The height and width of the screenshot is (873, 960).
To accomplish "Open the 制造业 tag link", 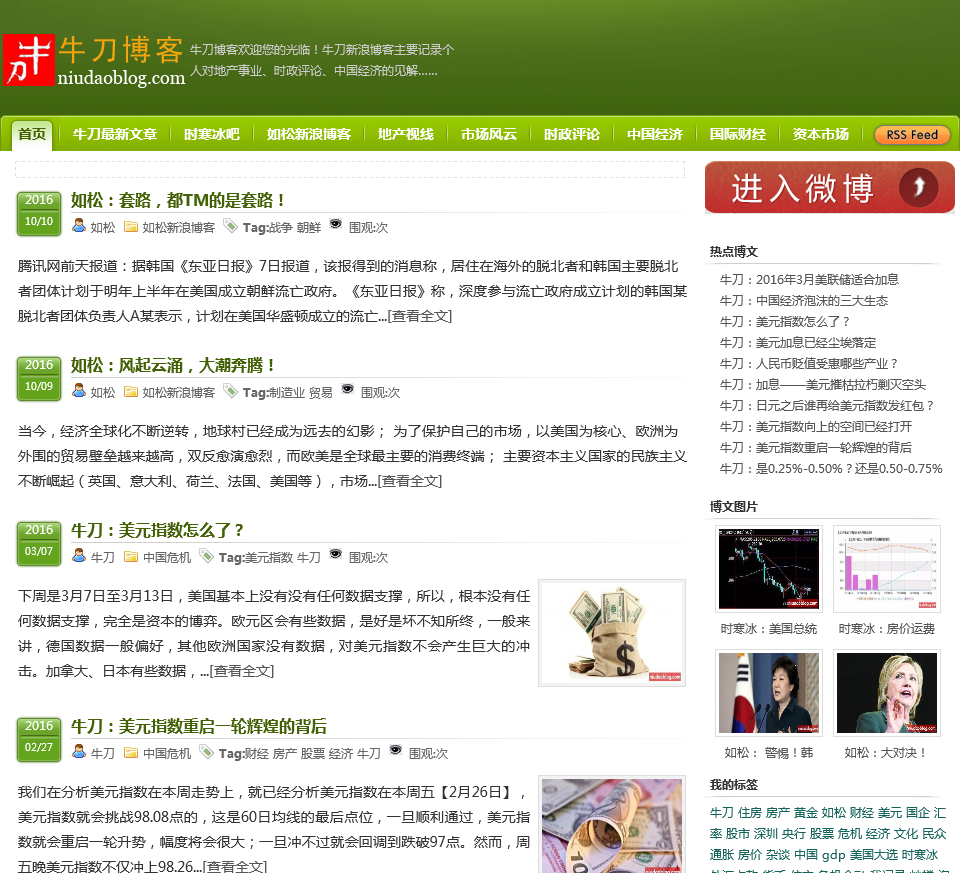I will (287, 392).
